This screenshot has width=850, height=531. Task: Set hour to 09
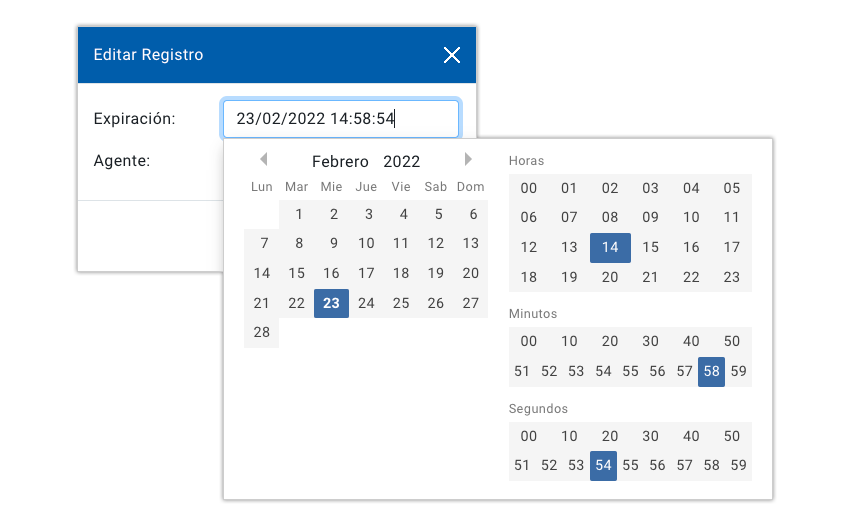651,218
